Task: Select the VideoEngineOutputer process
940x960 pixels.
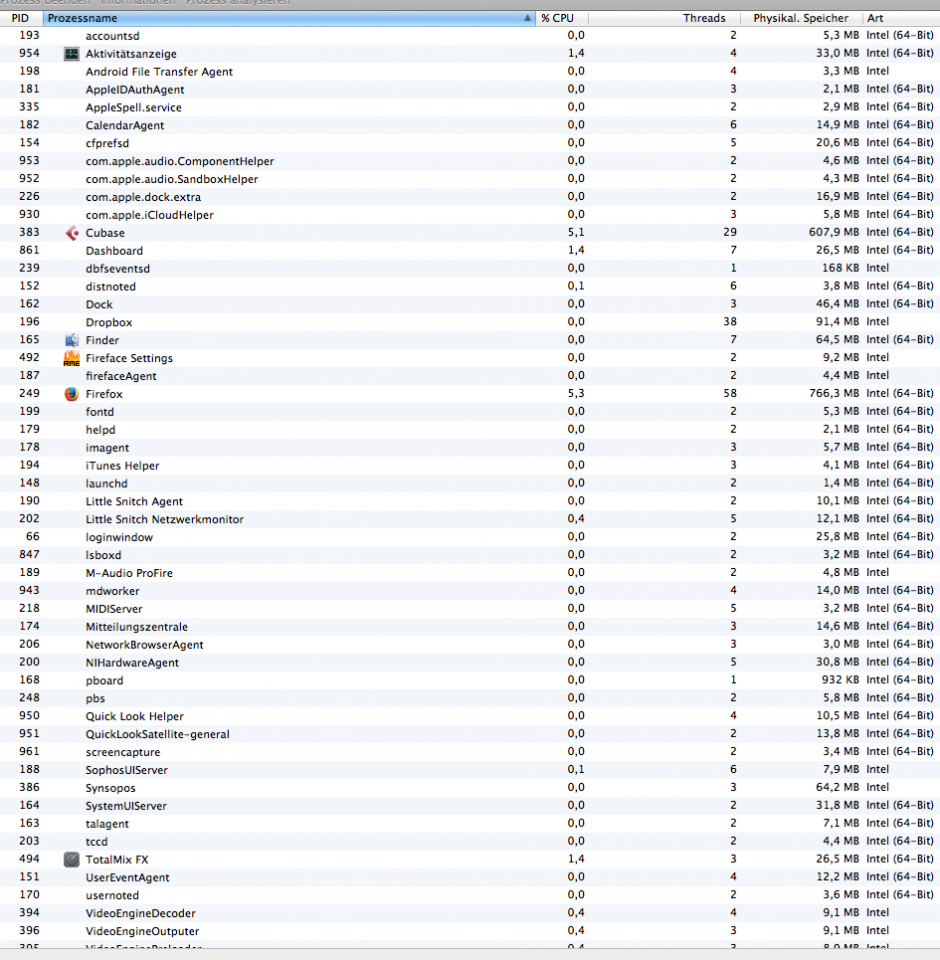Action: coord(143,931)
